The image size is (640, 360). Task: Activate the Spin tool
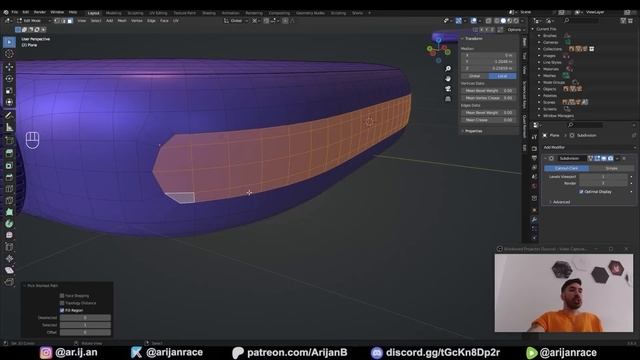[9, 224]
